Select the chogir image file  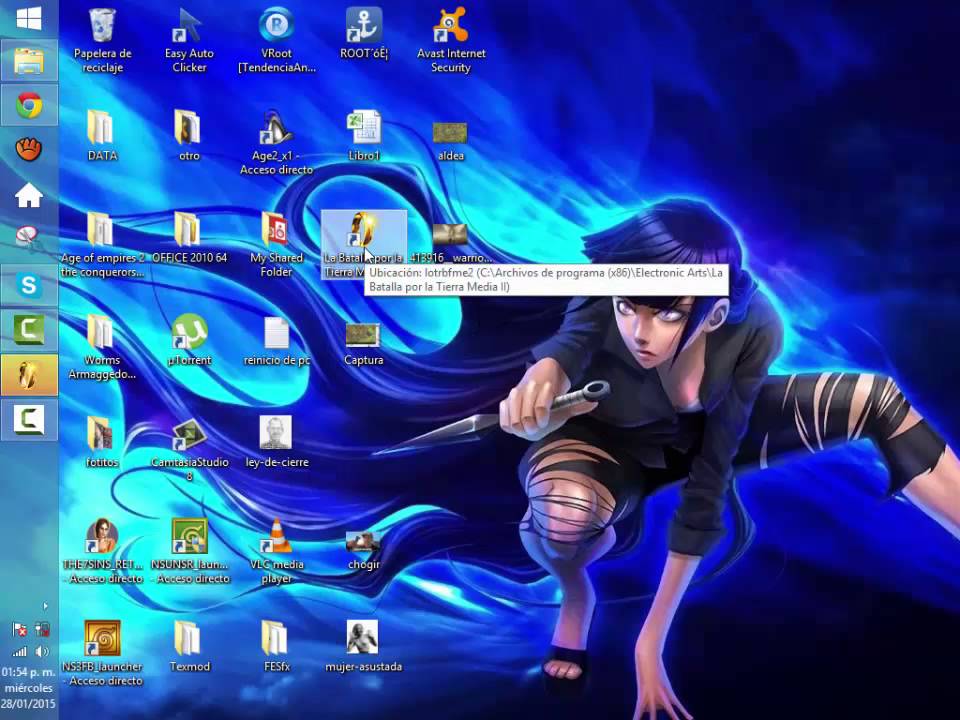[x=364, y=551]
